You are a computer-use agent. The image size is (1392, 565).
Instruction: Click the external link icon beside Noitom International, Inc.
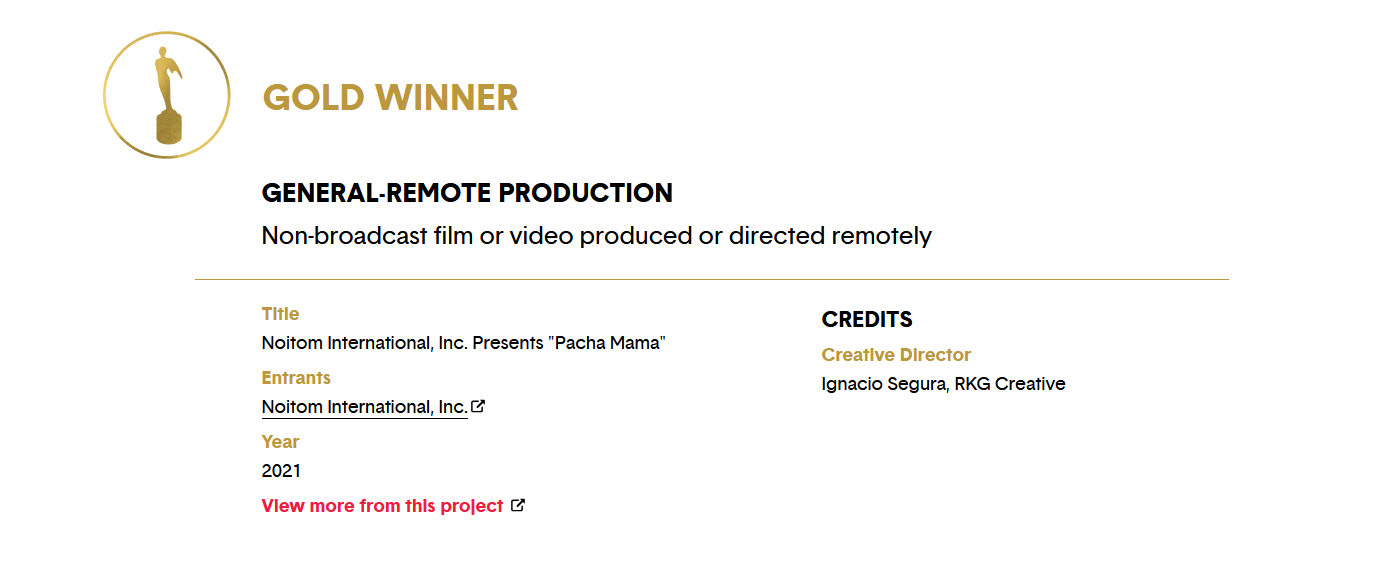coord(479,406)
